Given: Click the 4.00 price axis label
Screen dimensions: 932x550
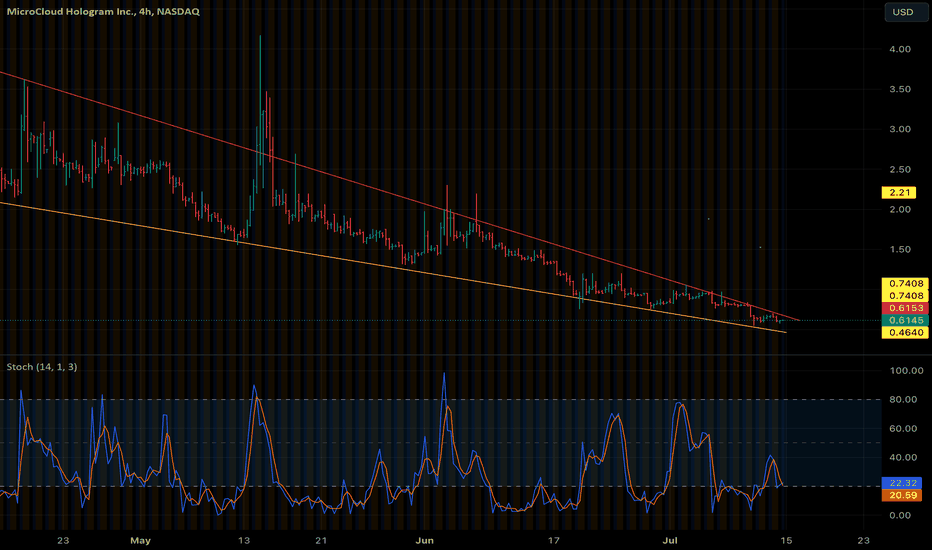Looking at the screenshot, I should (900, 49).
